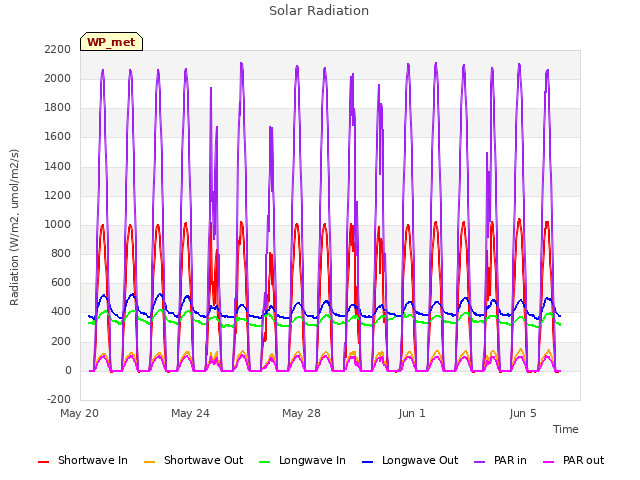The image size is (640, 480).
Task: Toggle the Shortwave In legend entry
Action: click(83, 460)
